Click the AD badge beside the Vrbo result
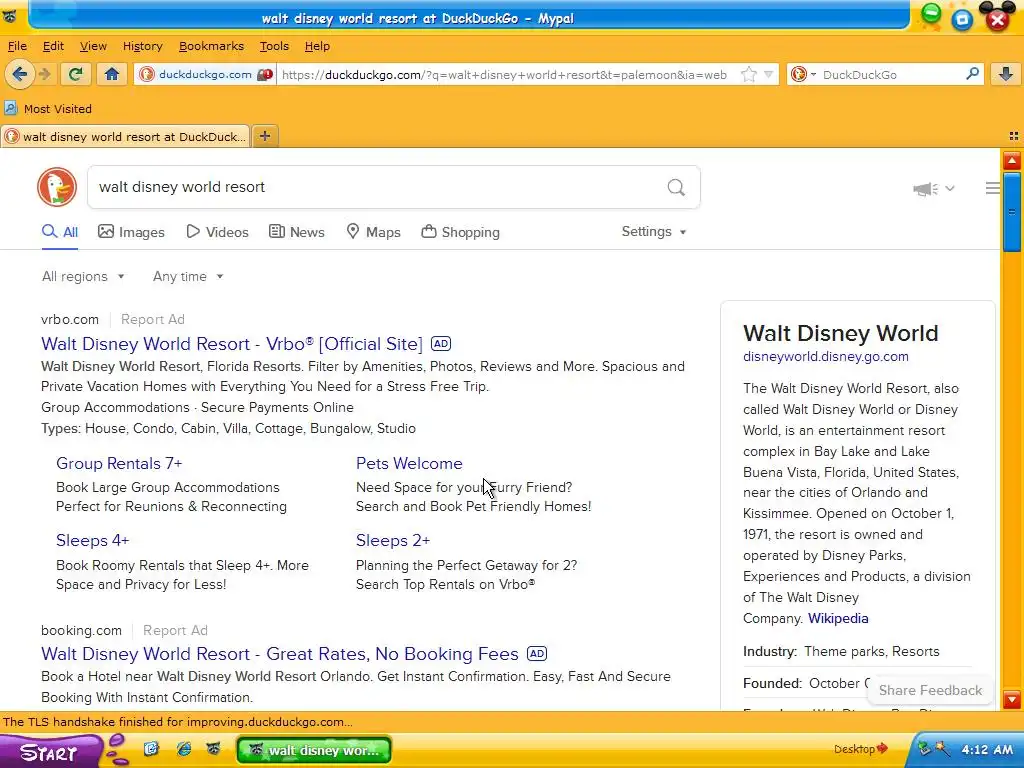This screenshot has height=768, width=1024. [441, 344]
